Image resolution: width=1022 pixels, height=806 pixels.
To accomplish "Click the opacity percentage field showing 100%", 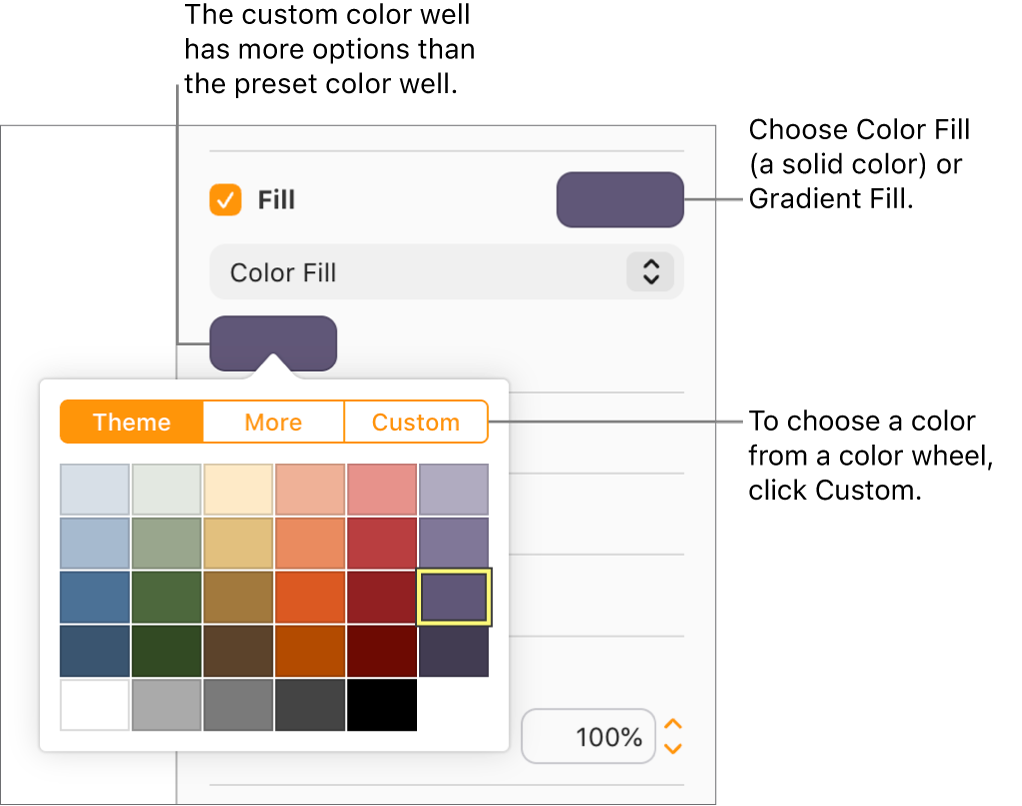I will tap(588, 736).
